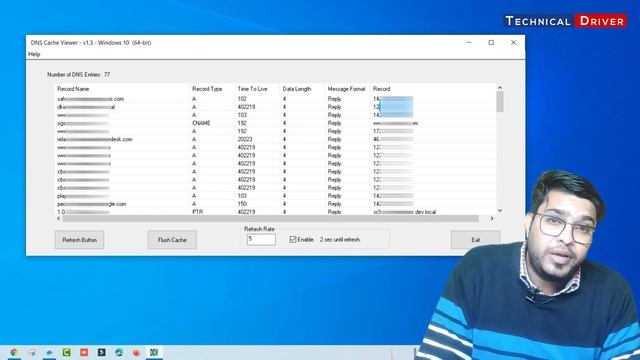The width and height of the screenshot is (640, 360).
Task: Click the horizontal scrollbar right arrow
Action: point(492,218)
